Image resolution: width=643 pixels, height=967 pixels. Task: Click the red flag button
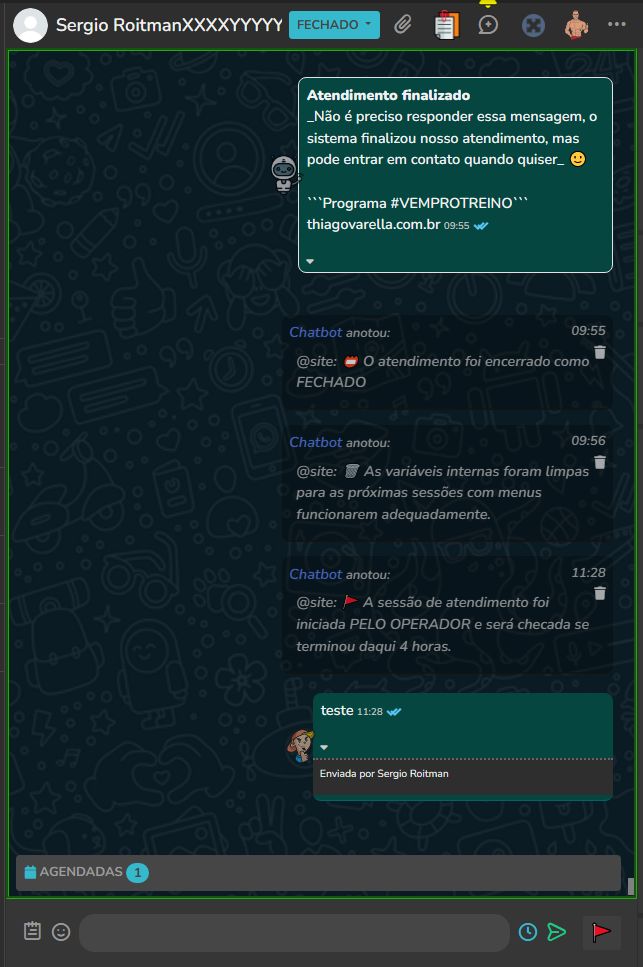(x=601, y=932)
